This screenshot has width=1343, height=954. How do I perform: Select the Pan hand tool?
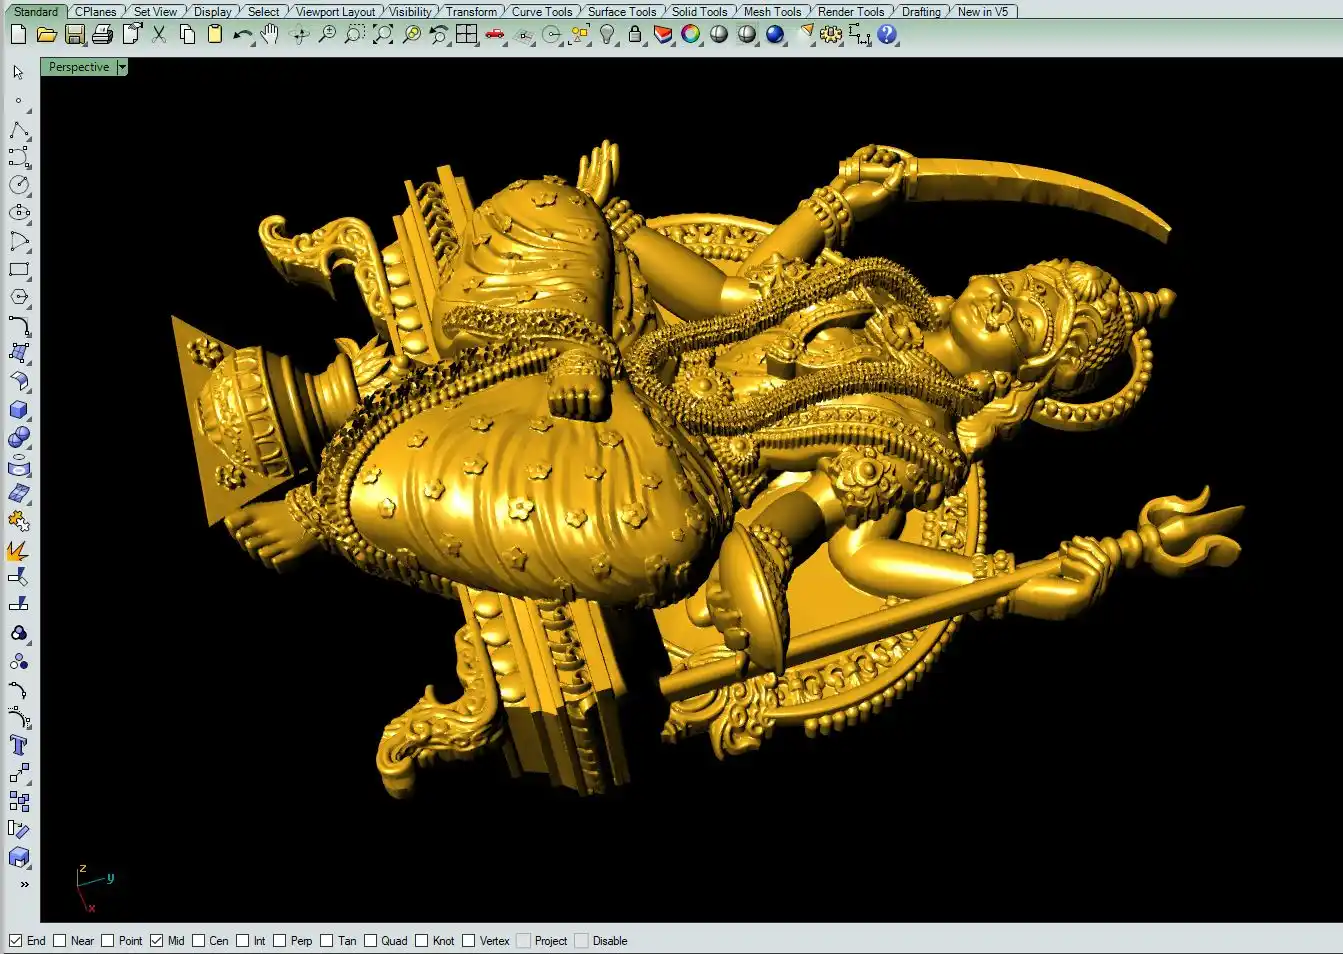click(270, 35)
